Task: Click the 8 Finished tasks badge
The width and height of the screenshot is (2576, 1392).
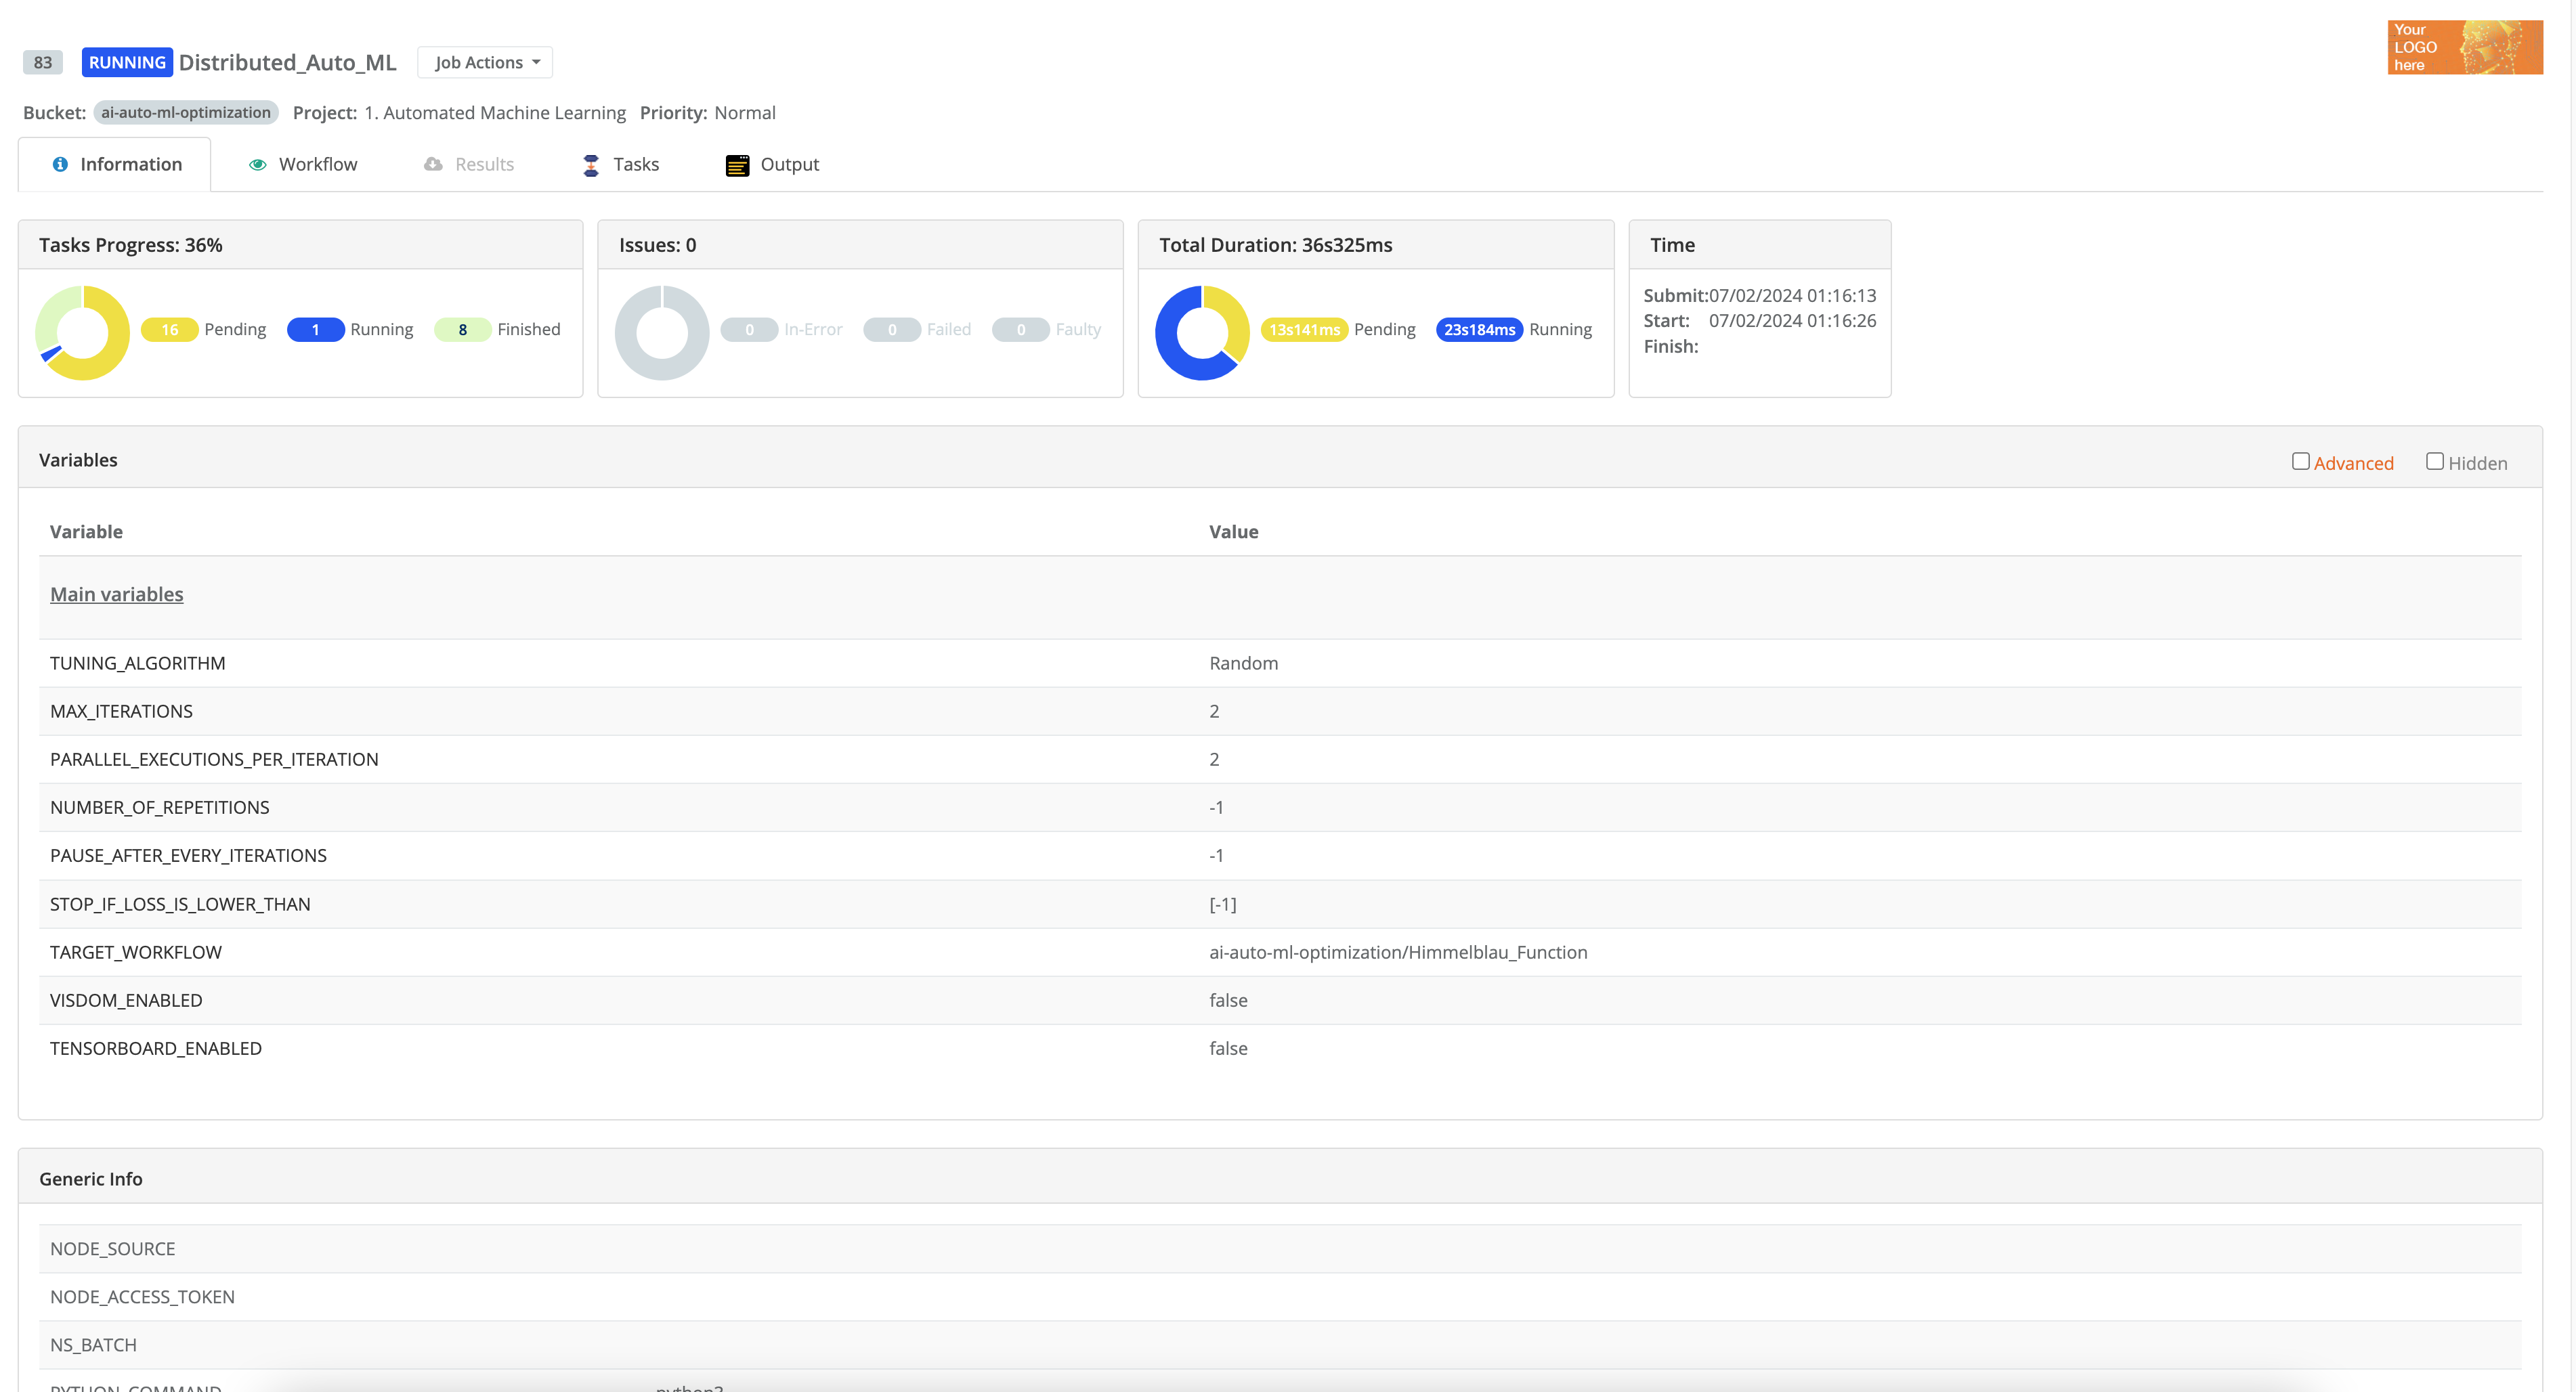Action: coord(463,329)
